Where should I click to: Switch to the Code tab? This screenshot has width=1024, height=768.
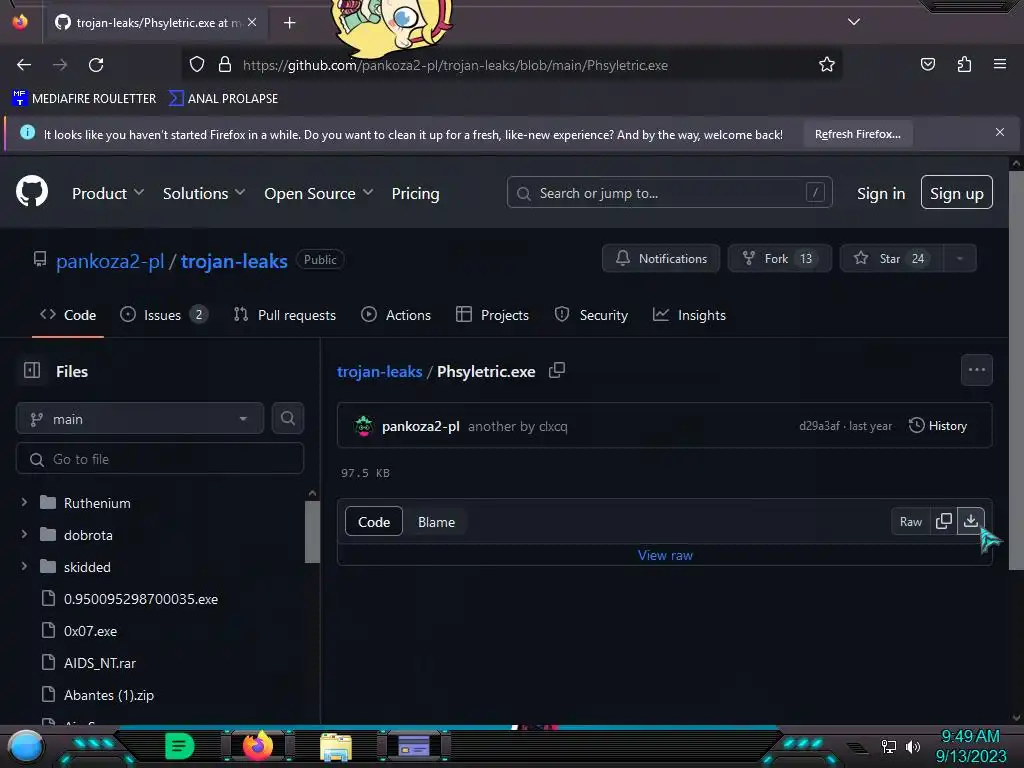pos(68,315)
